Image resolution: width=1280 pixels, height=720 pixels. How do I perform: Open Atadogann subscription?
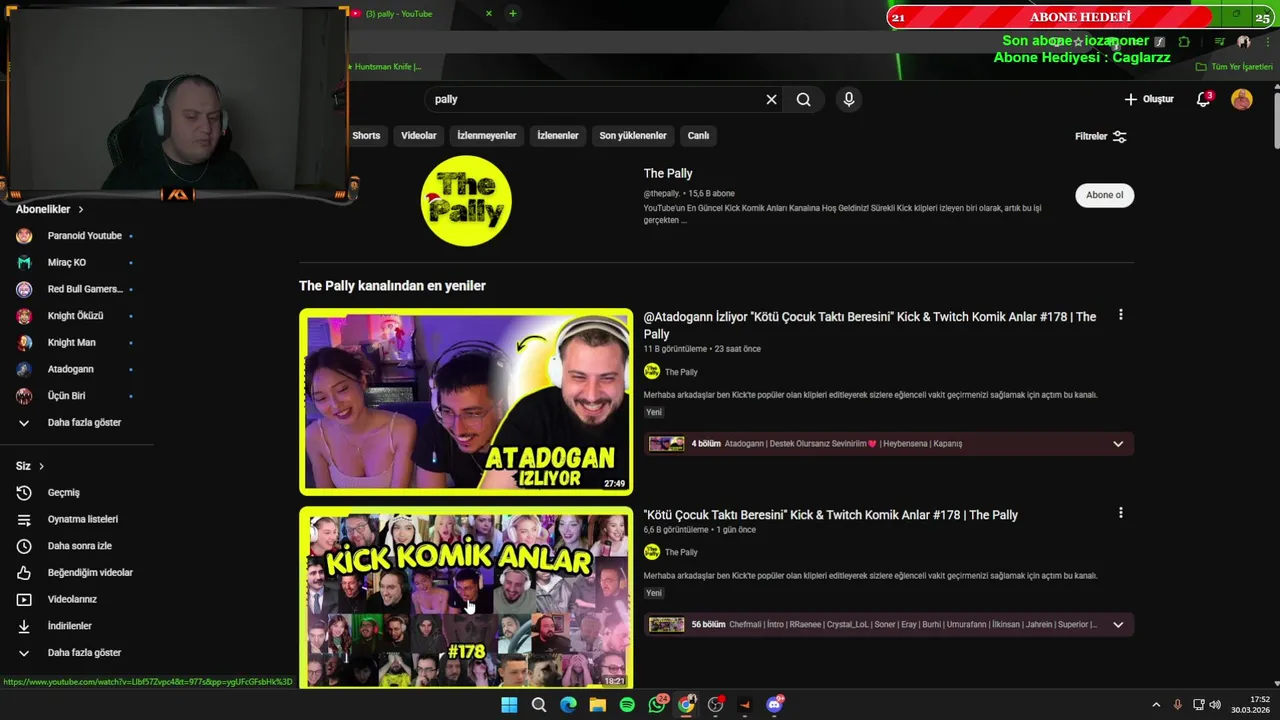(75, 369)
